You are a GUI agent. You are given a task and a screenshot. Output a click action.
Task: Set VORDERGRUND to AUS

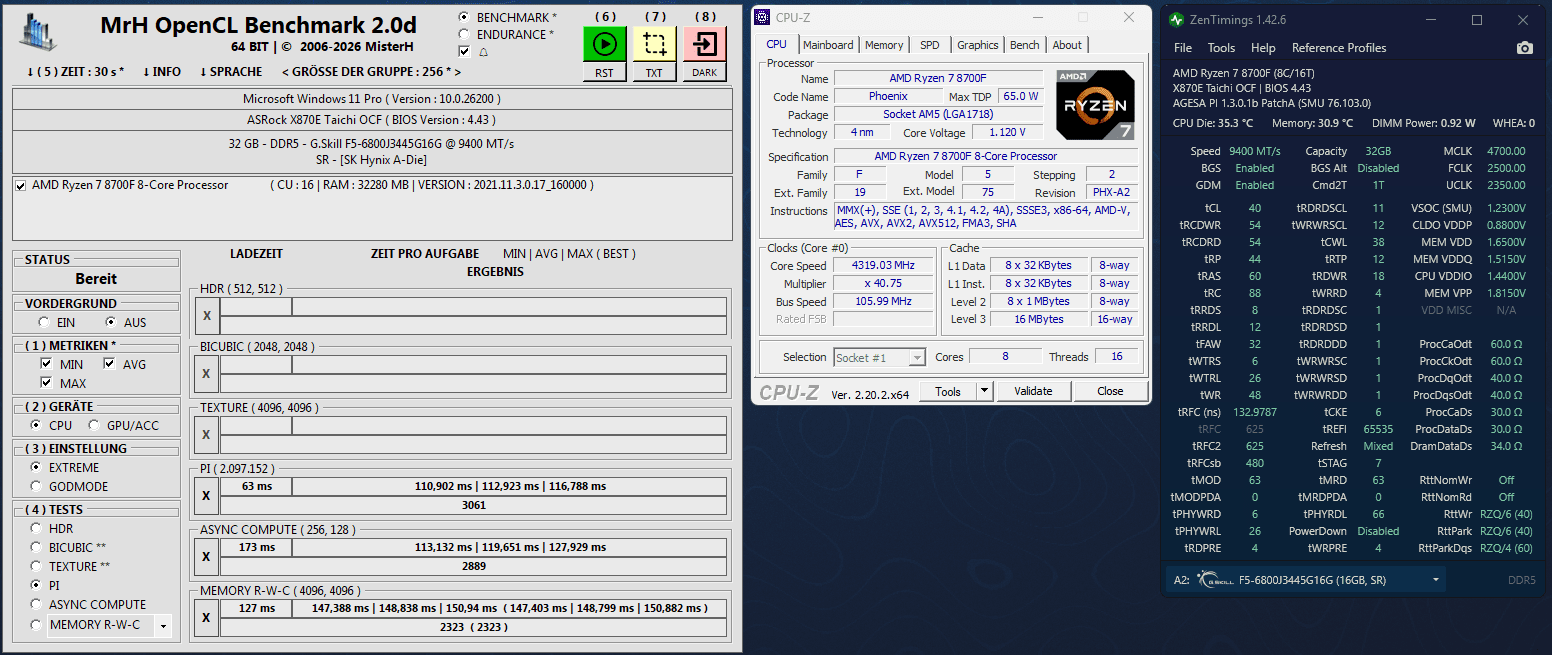tap(111, 322)
